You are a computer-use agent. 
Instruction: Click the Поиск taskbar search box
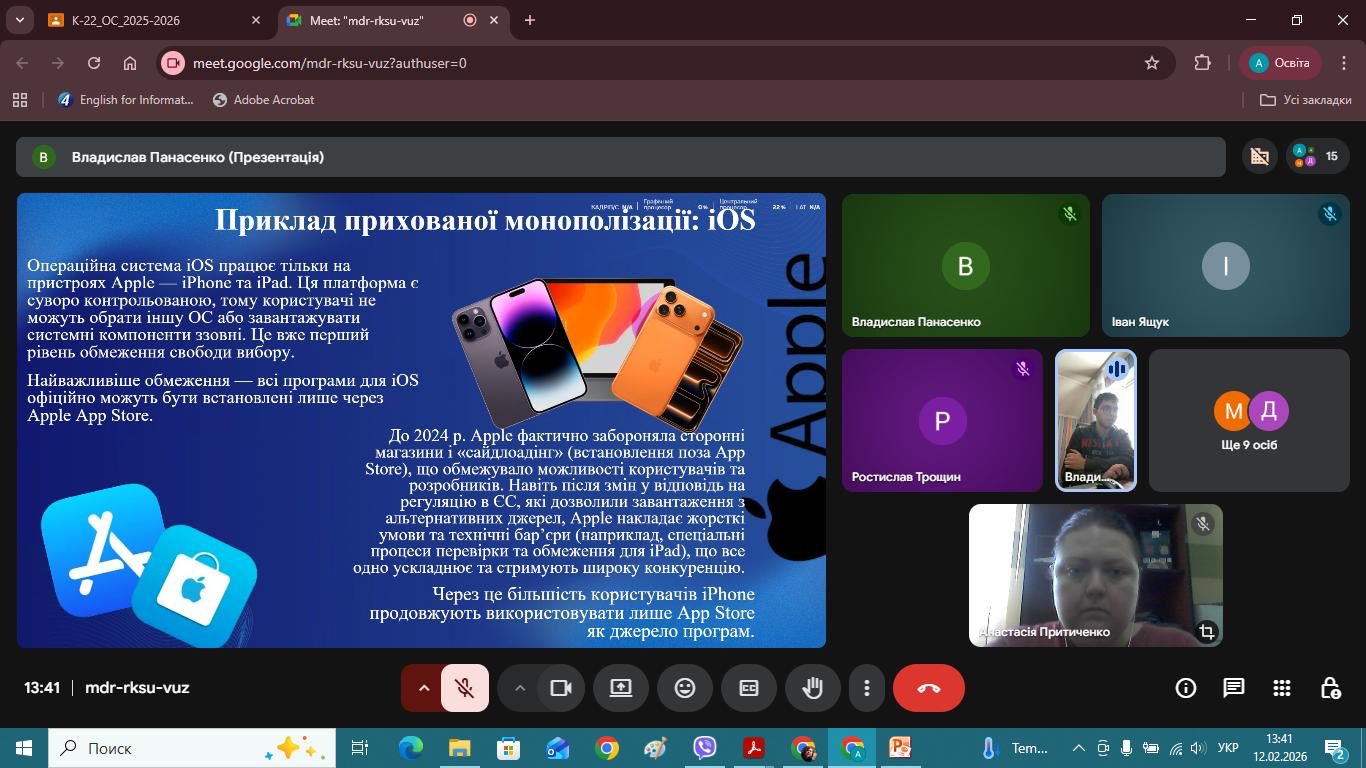click(192, 748)
